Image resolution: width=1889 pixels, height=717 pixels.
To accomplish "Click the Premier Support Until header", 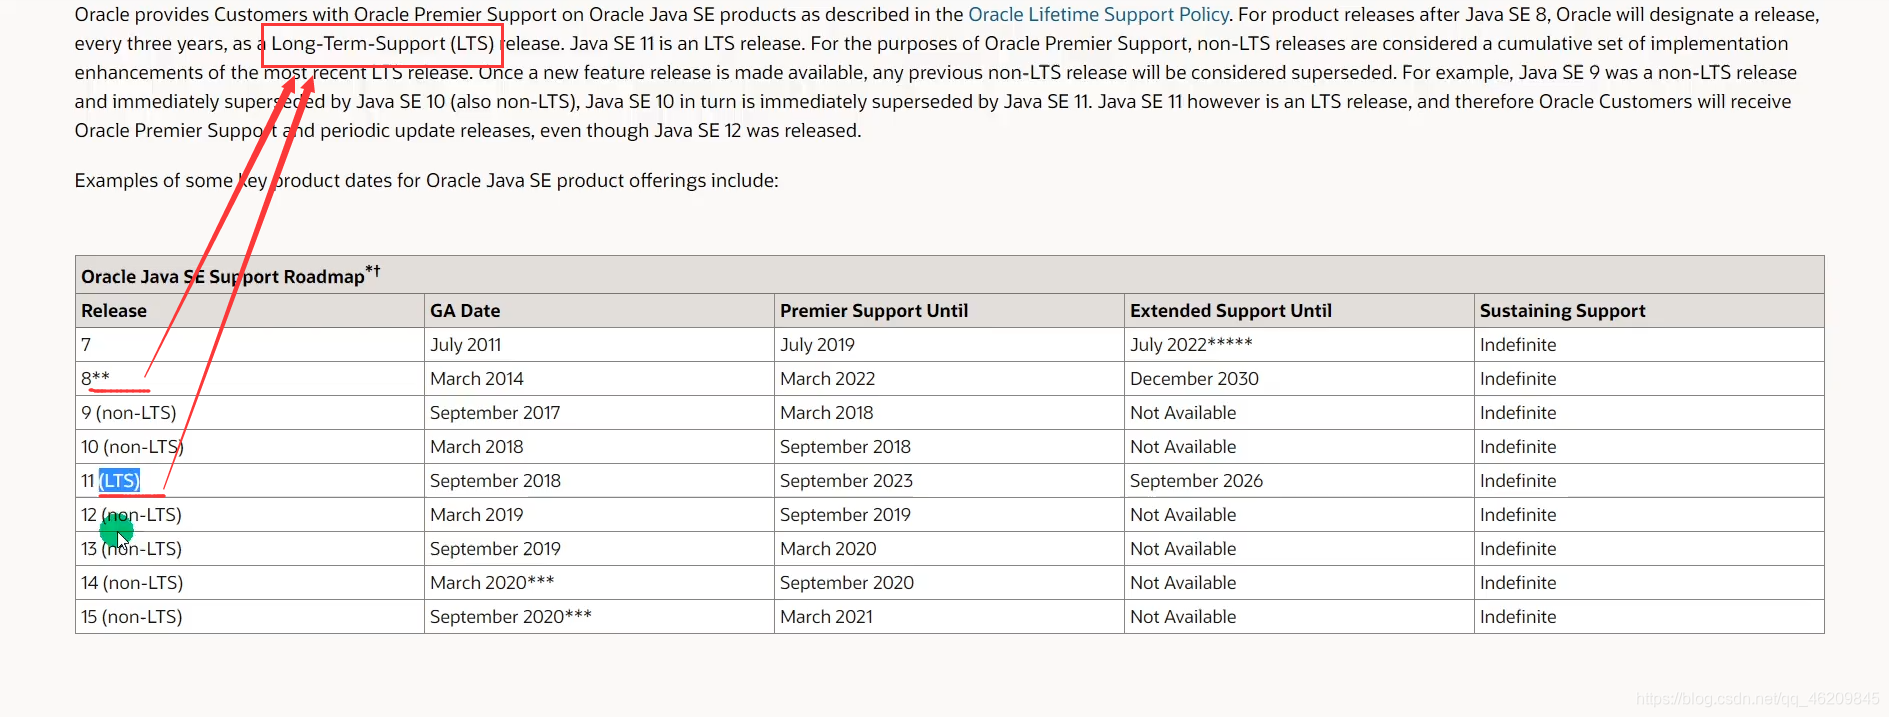I will coord(874,311).
